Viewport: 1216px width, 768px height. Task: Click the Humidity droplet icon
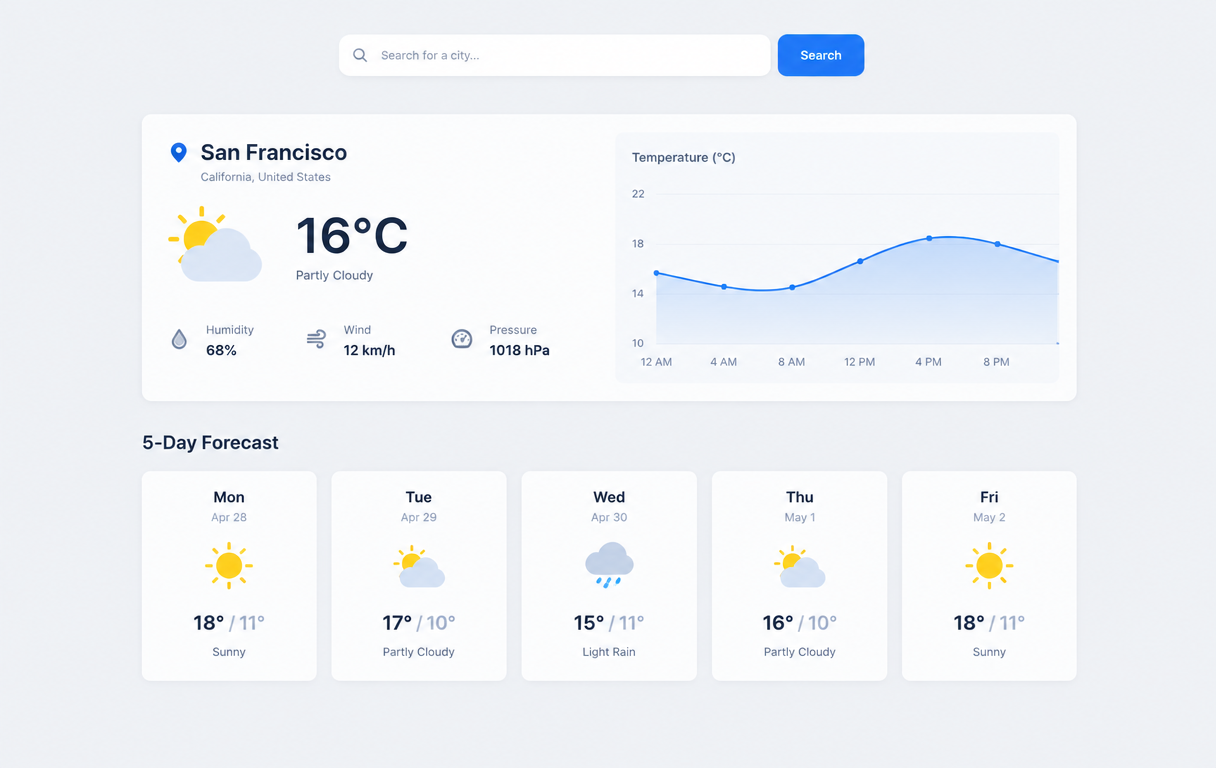179,340
